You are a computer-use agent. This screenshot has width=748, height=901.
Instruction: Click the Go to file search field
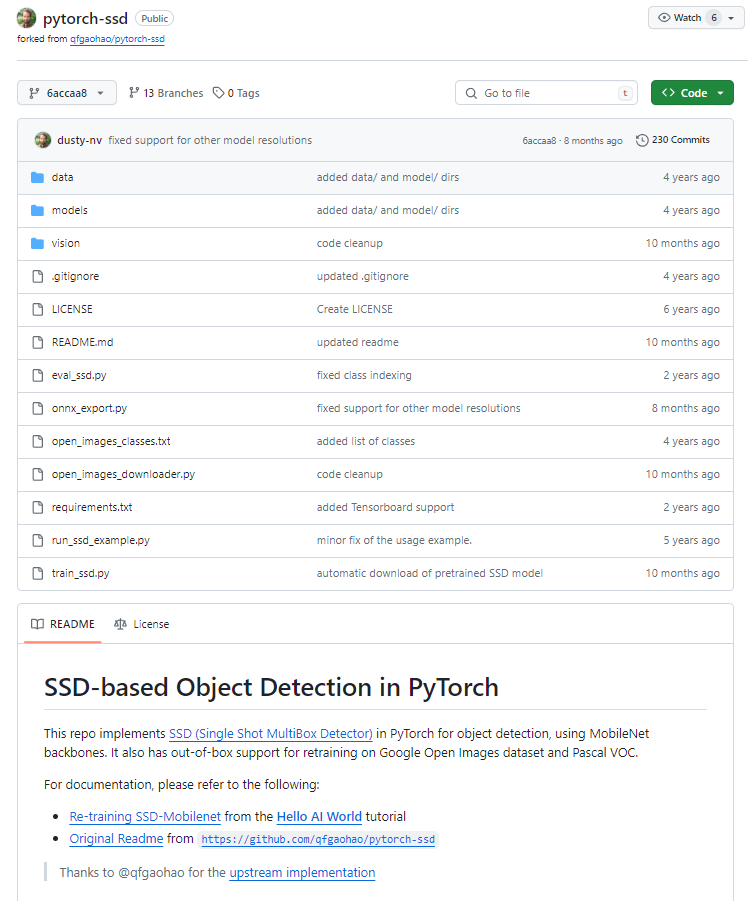[x=546, y=93]
